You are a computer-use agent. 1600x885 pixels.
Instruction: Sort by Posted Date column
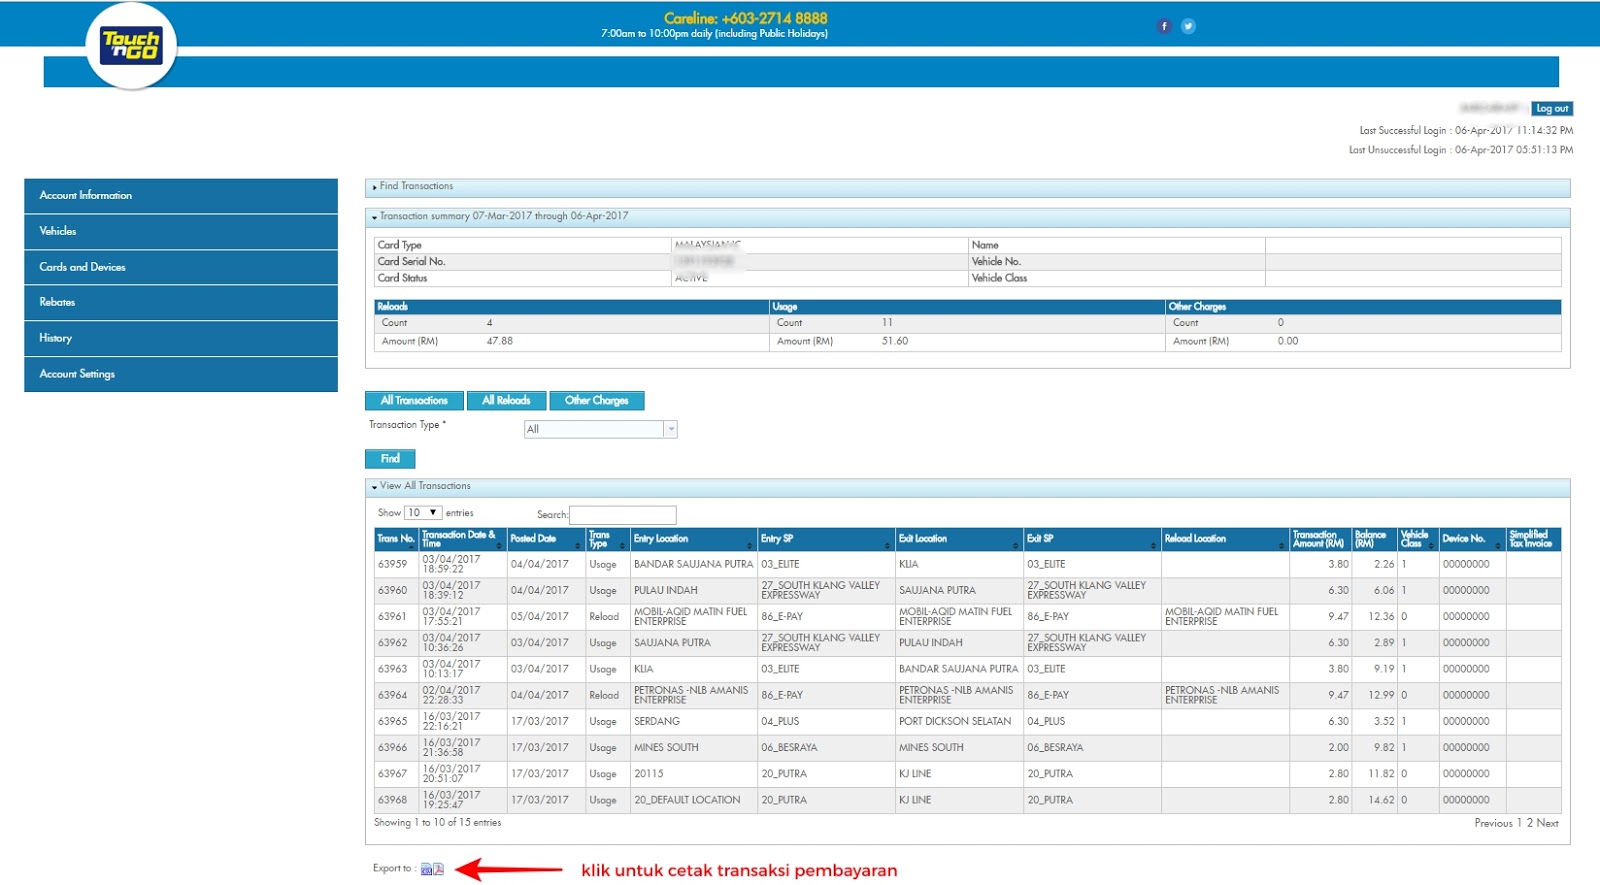(546, 539)
